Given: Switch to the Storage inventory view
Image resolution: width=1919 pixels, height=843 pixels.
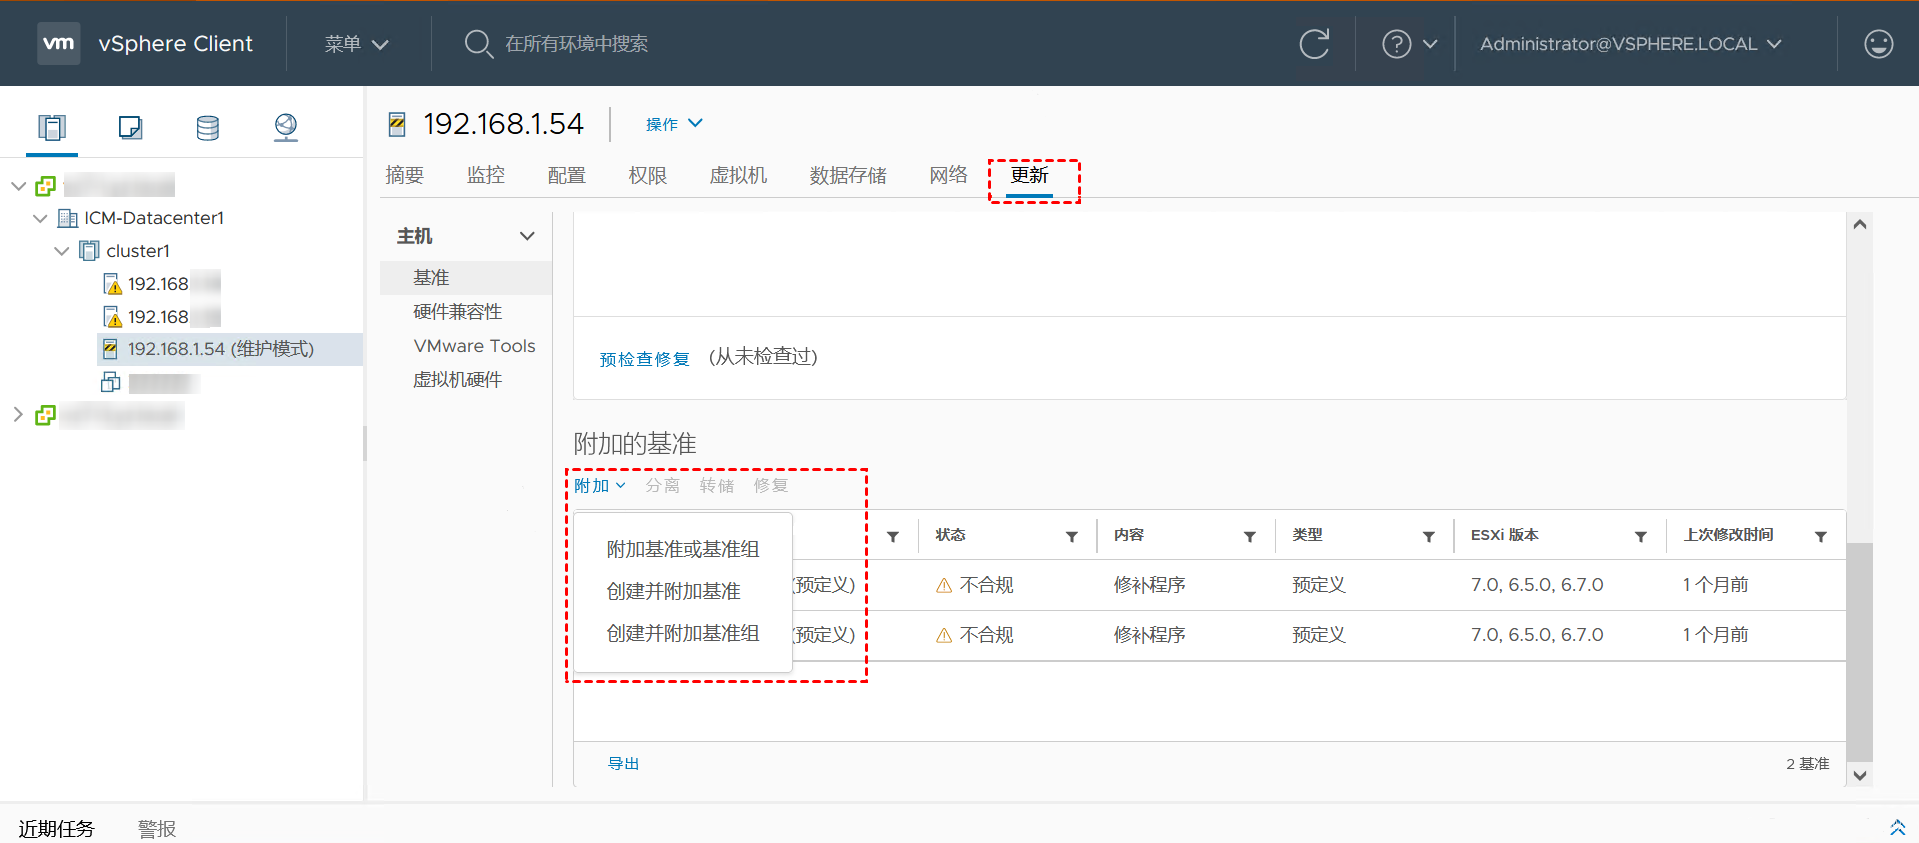Looking at the screenshot, I should [208, 127].
